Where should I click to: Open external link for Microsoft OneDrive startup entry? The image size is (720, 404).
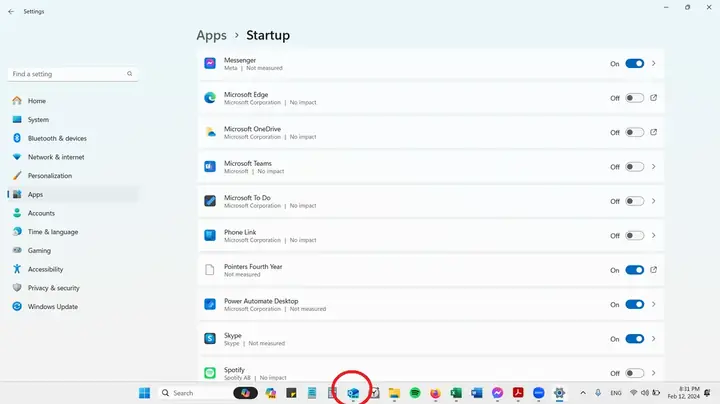click(x=653, y=132)
